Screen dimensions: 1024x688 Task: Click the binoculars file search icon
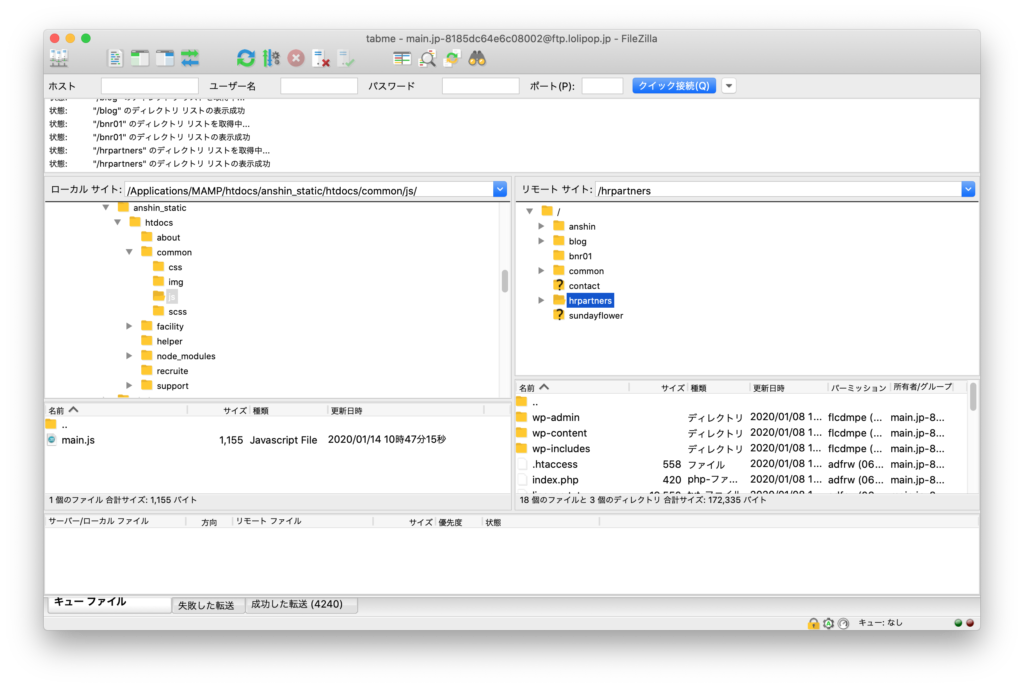[x=477, y=58]
